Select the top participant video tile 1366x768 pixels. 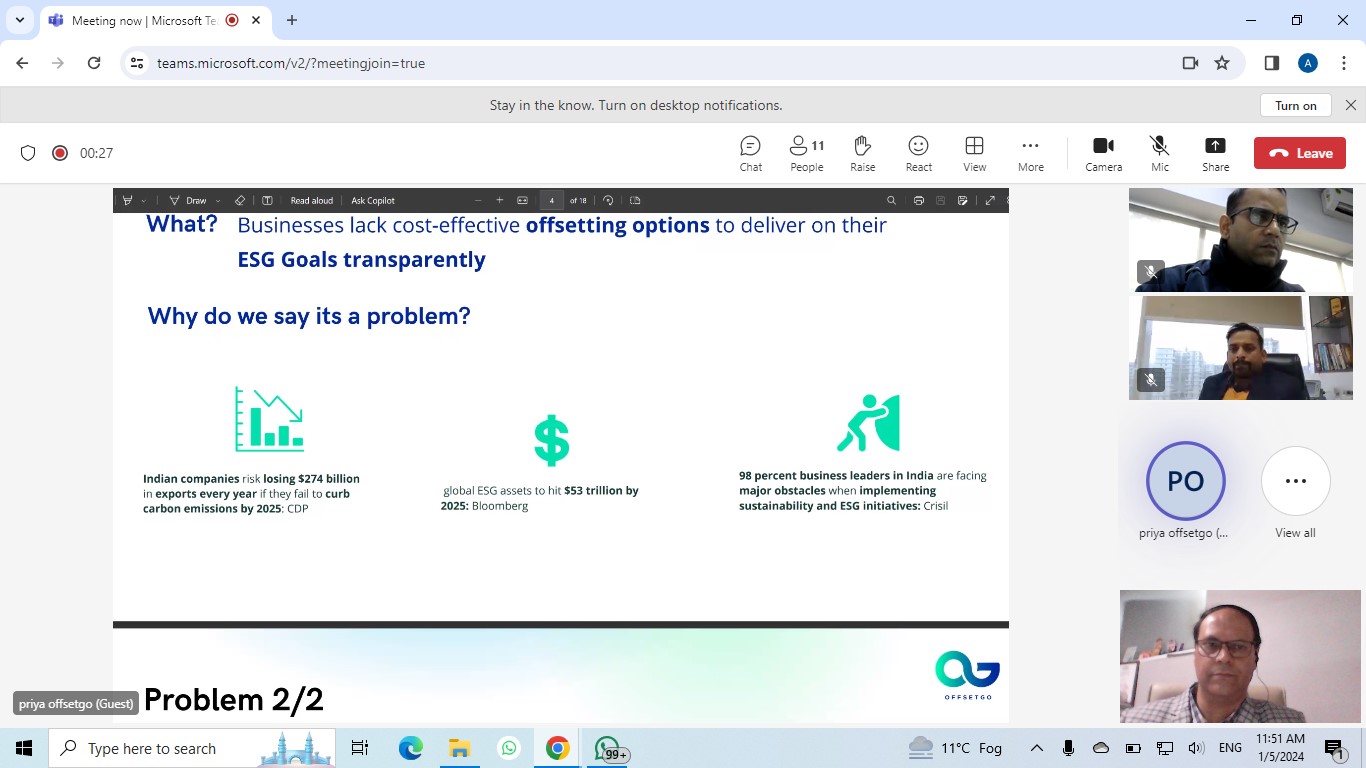pyautogui.click(x=1241, y=240)
